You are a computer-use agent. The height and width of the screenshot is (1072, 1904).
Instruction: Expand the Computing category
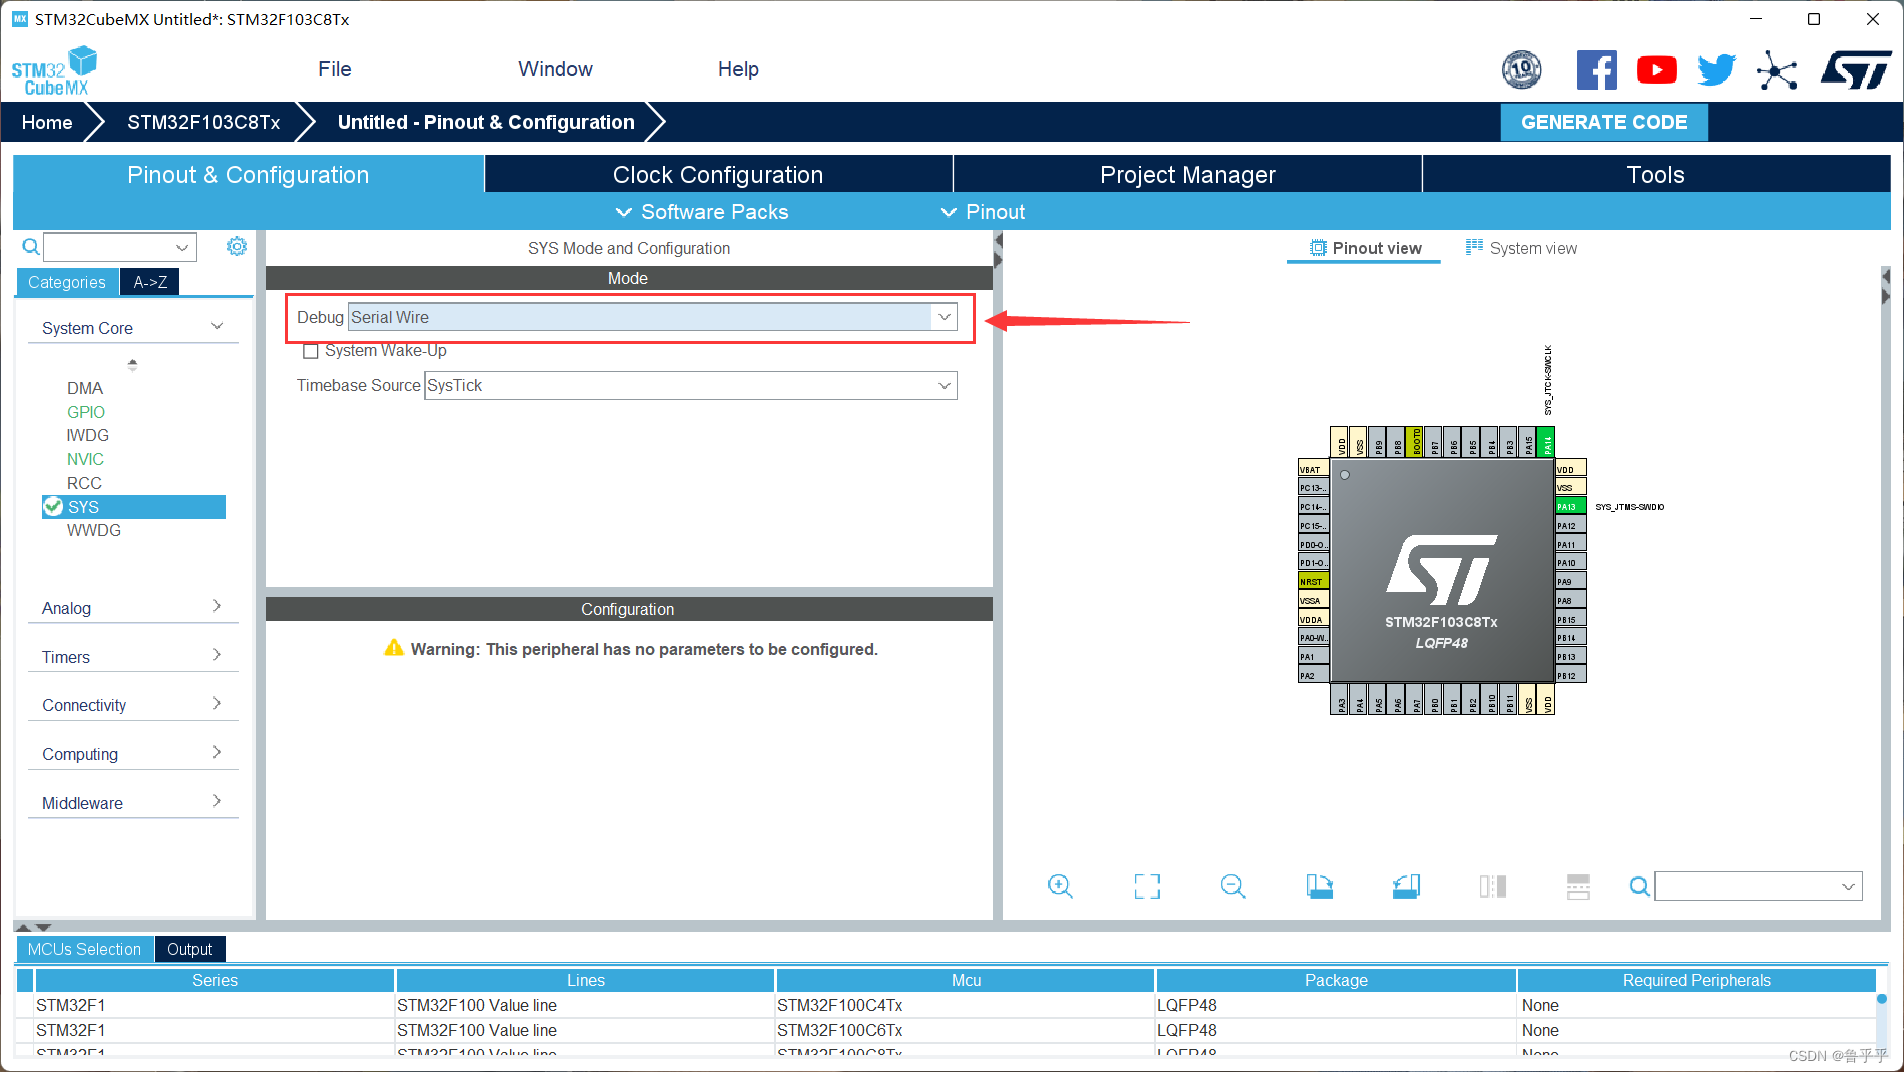coord(133,754)
